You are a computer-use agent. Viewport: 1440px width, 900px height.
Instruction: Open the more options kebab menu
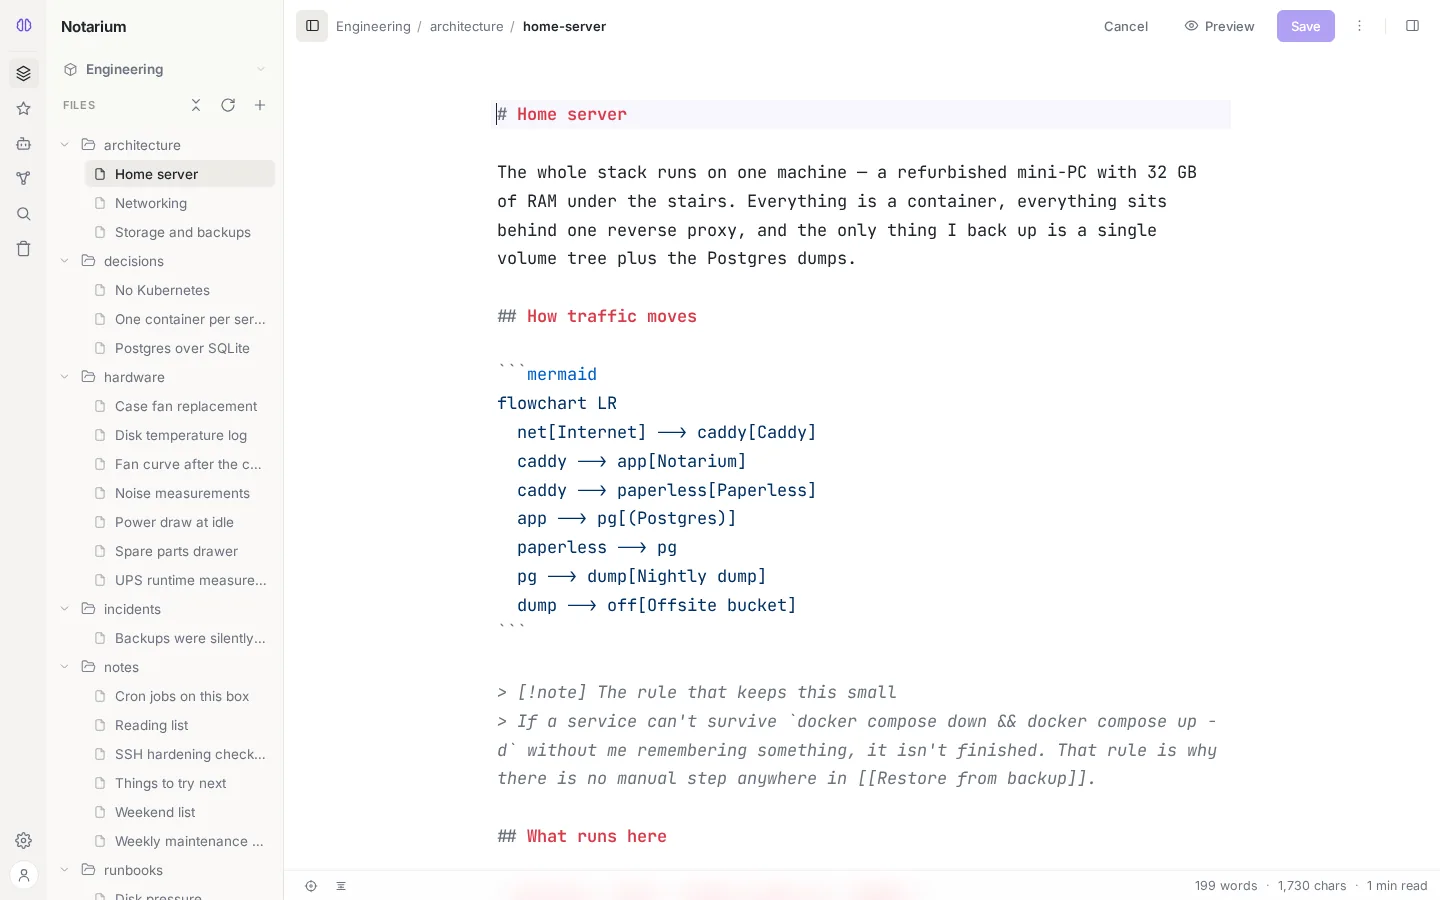(x=1359, y=26)
